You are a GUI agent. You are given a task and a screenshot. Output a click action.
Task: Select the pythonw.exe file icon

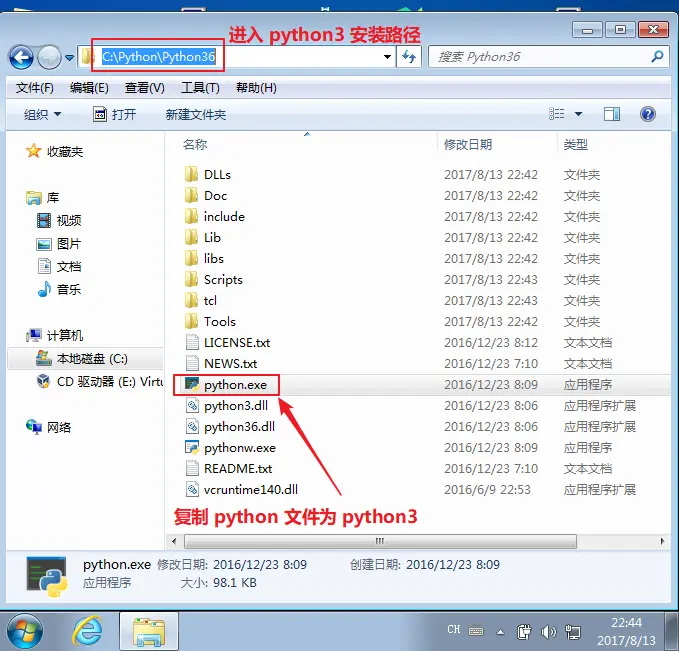click(x=192, y=447)
